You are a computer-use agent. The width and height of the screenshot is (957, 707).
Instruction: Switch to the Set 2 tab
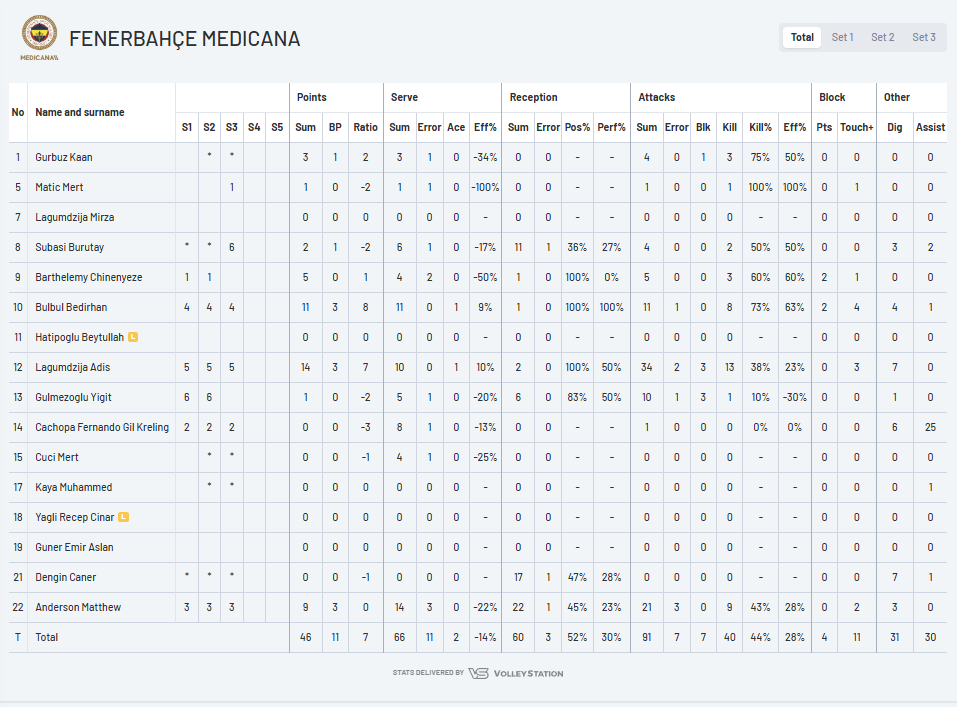[883, 37]
